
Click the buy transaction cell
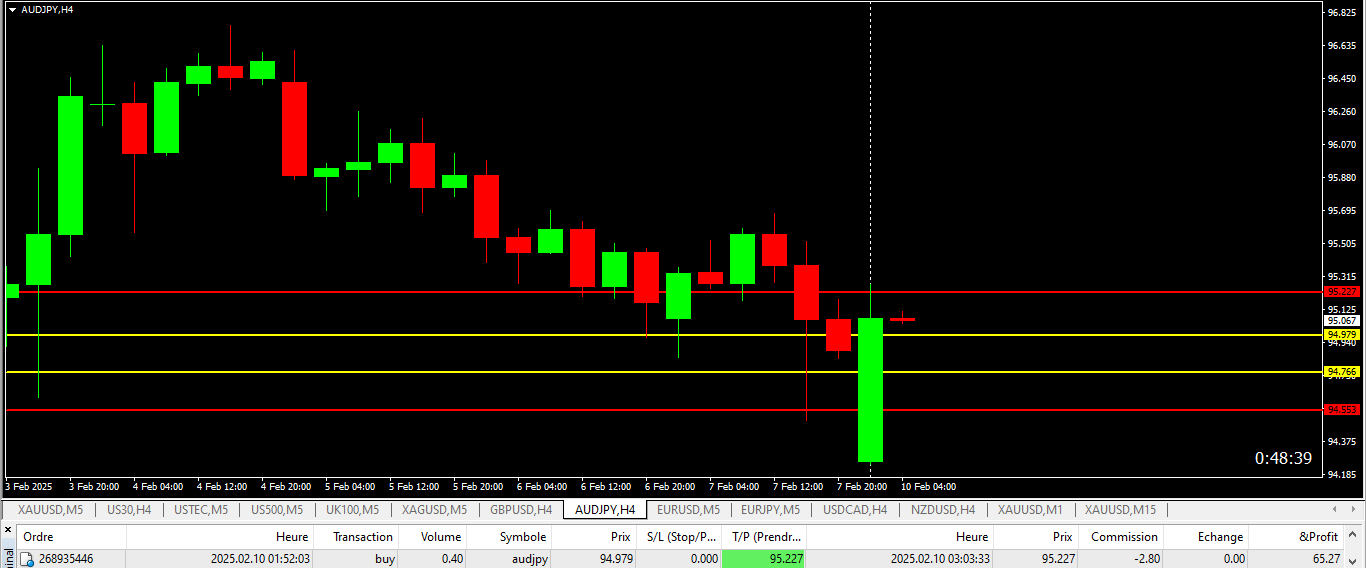point(385,559)
